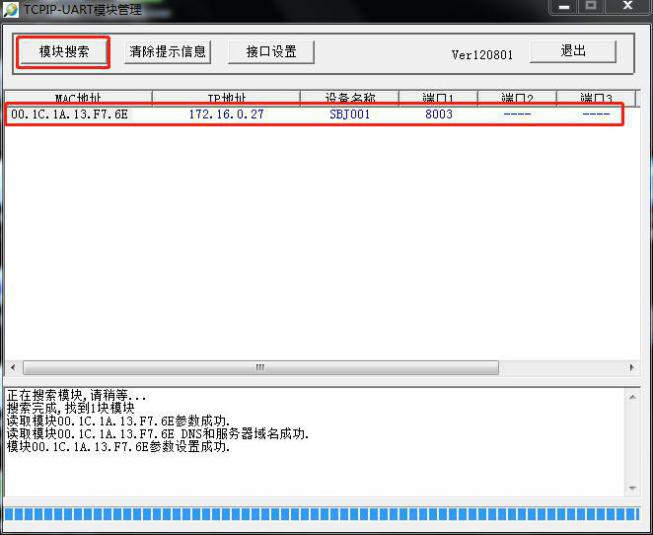653x535 pixels.
Task: Click the 端口3 column header
Action: point(596,98)
